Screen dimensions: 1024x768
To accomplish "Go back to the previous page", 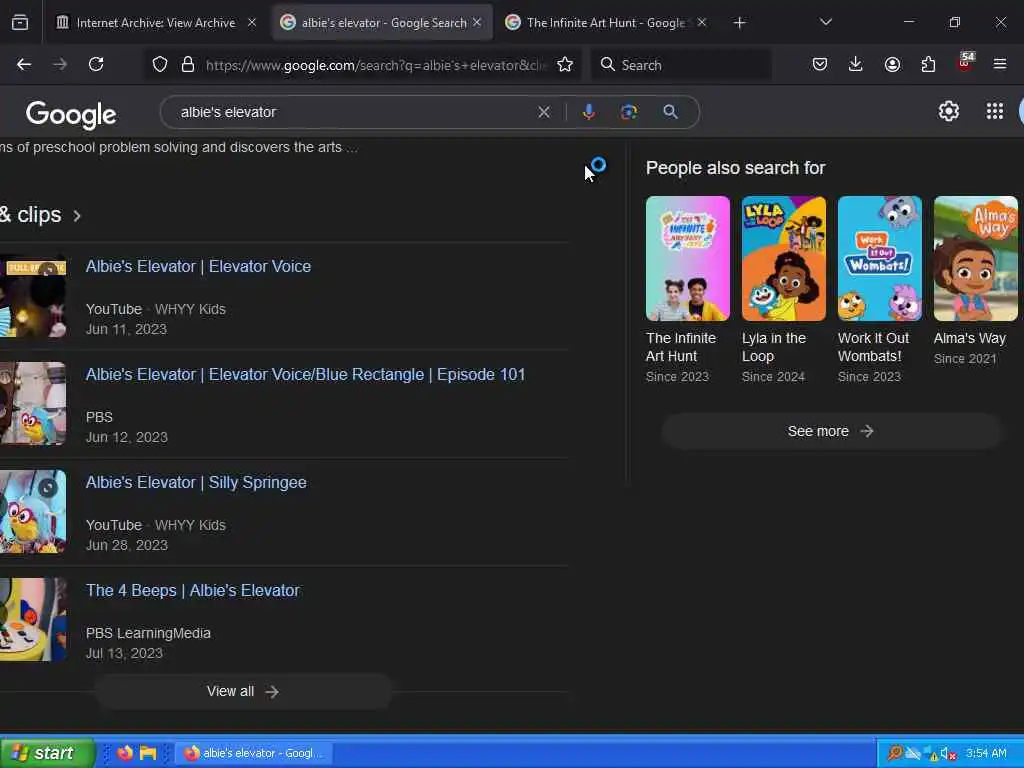I will (x=24, y=64).
